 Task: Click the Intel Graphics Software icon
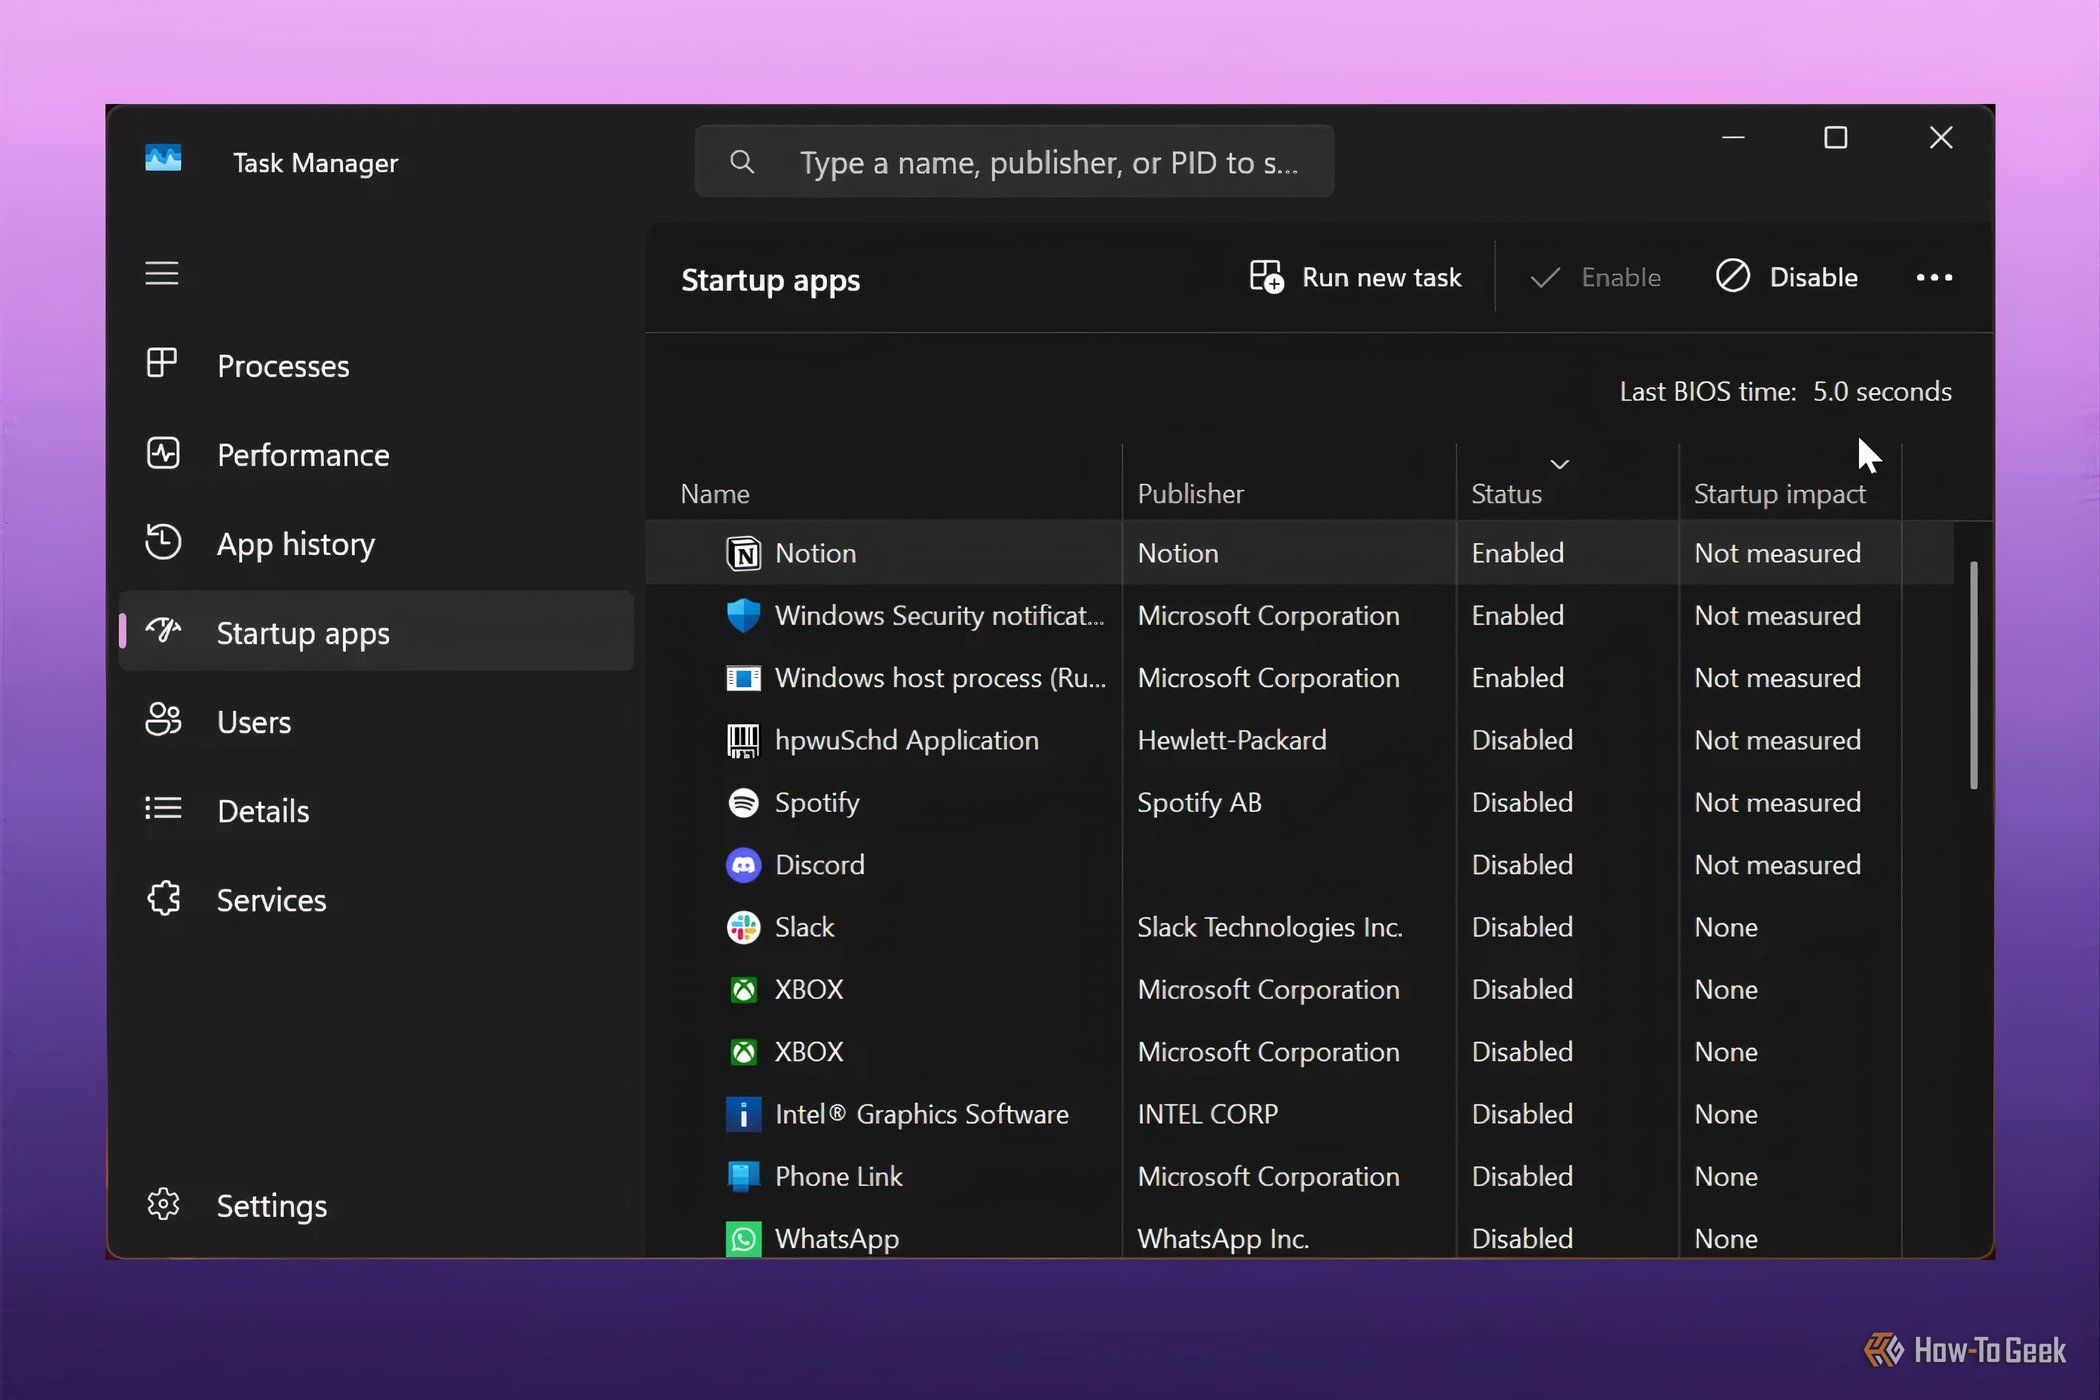[x=743, y=1114]
